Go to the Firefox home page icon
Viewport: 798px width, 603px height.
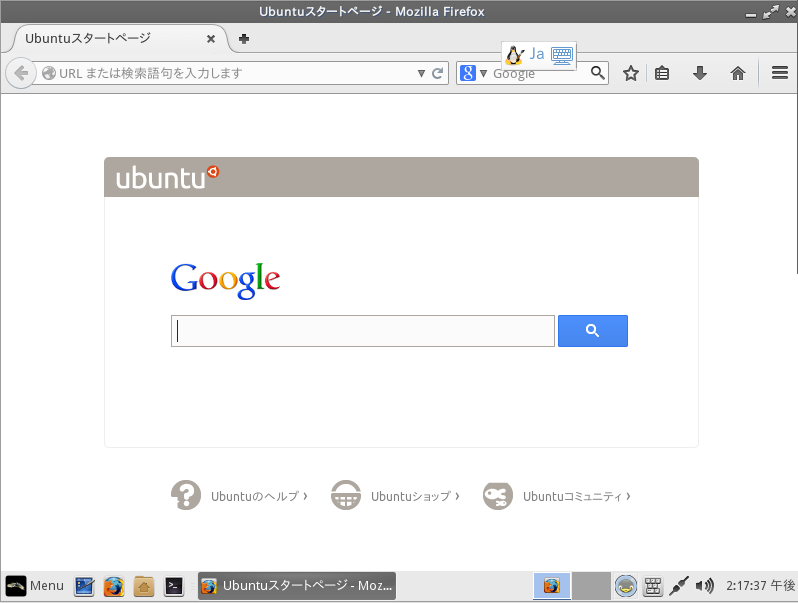click(737, 73)
